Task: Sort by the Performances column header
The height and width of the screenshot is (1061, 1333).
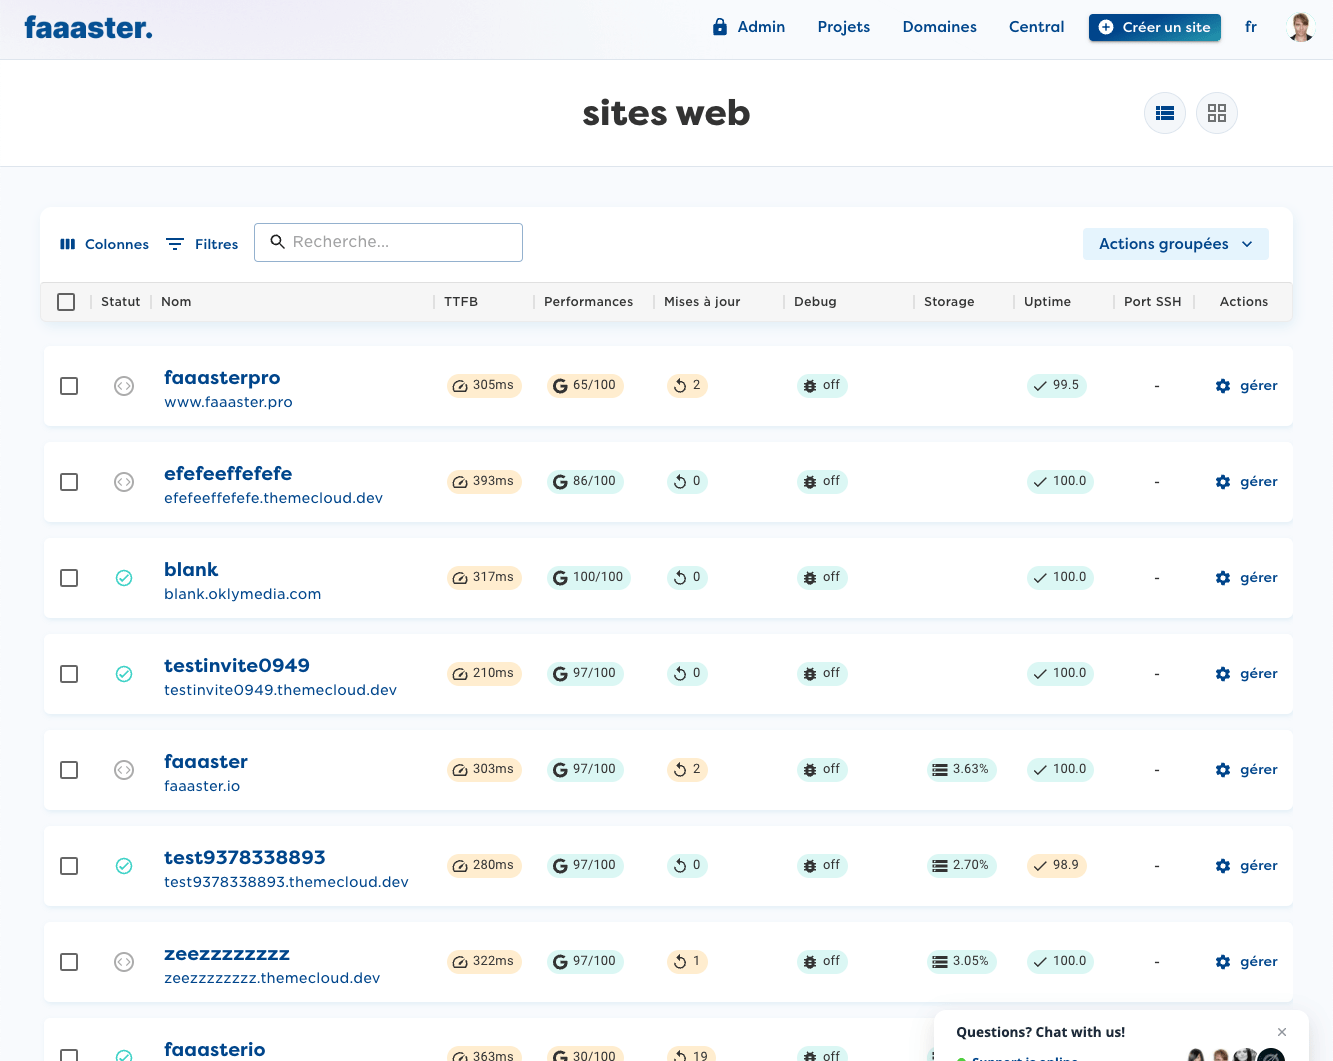Action: point(588,302)
